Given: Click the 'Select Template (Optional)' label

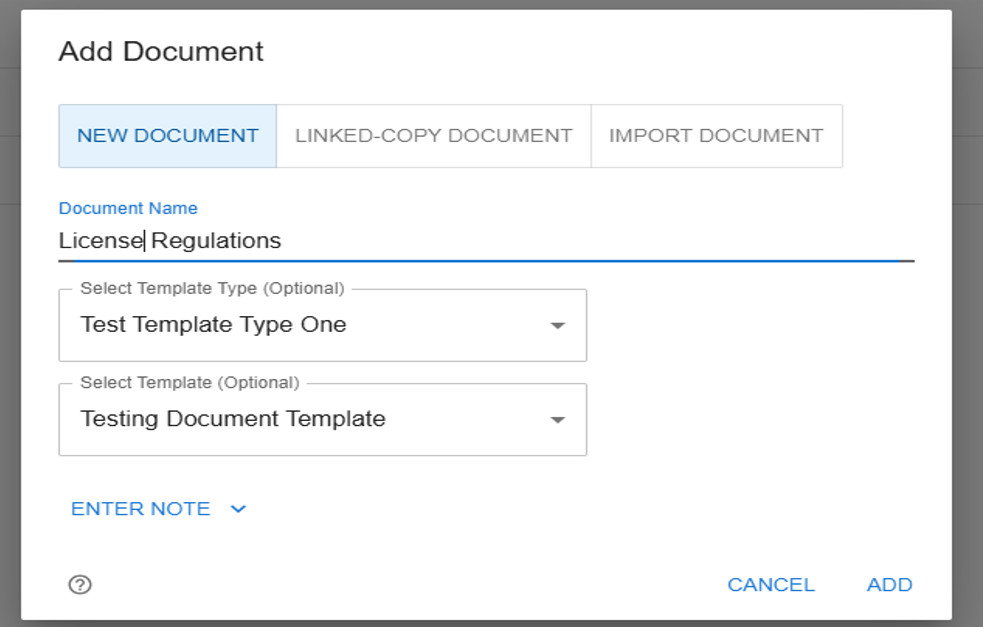Looking at the screenshot, I should 189,382.
